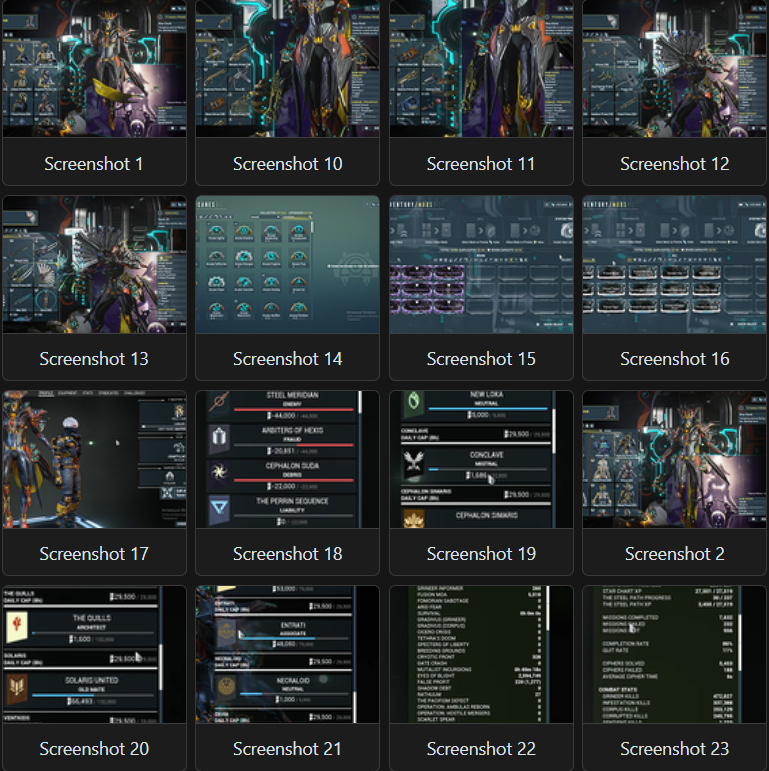Open the Screenshot 13 thumbnail image
The width and height of the screenshot is (769, 771).
click(94, 264)
